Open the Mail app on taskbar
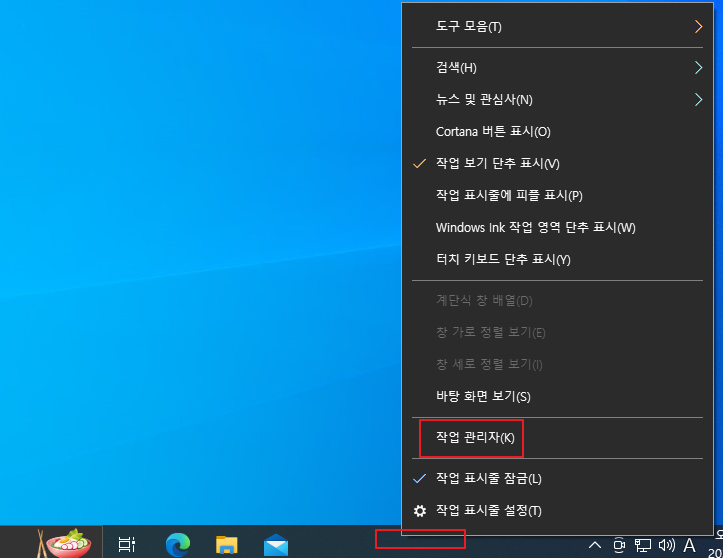The height and width of the screenshot is (558, 723). tap(276, 545)
